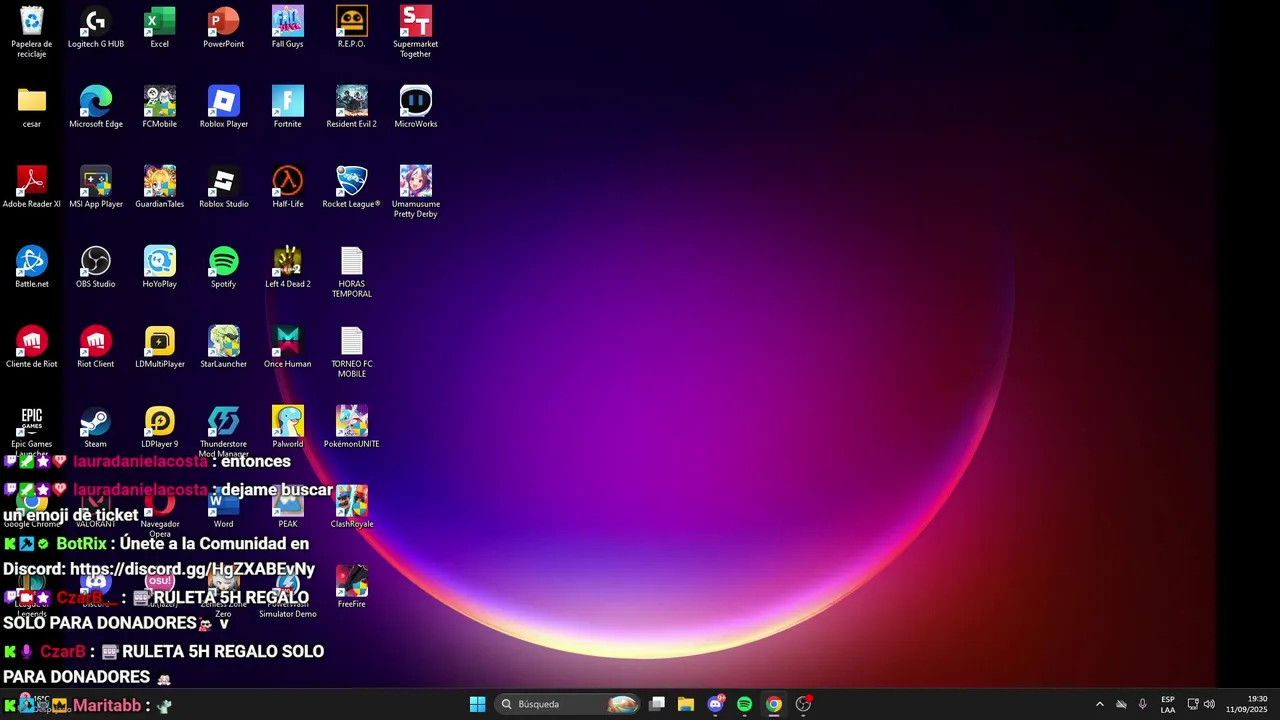Image resolution: width=1280 pixels, height=720 pixels.
Task: Select the Fortnite desktop icon
Action: [x=288, y=108]
